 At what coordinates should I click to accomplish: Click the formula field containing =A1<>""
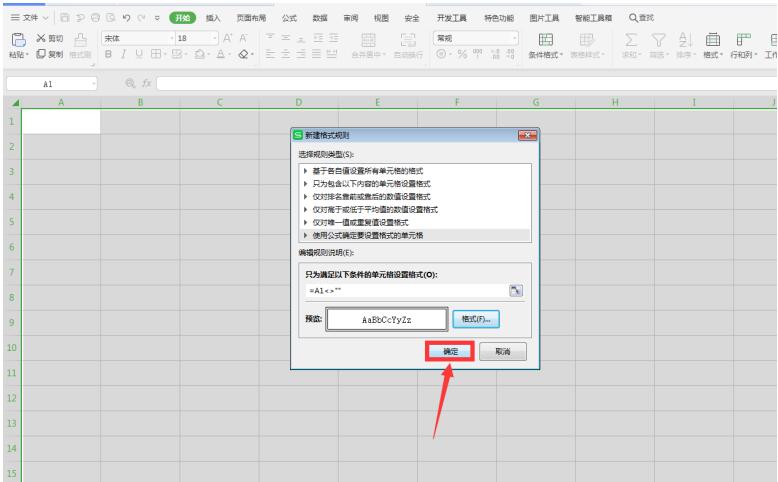pyautogui.click(x=407, y=290)
